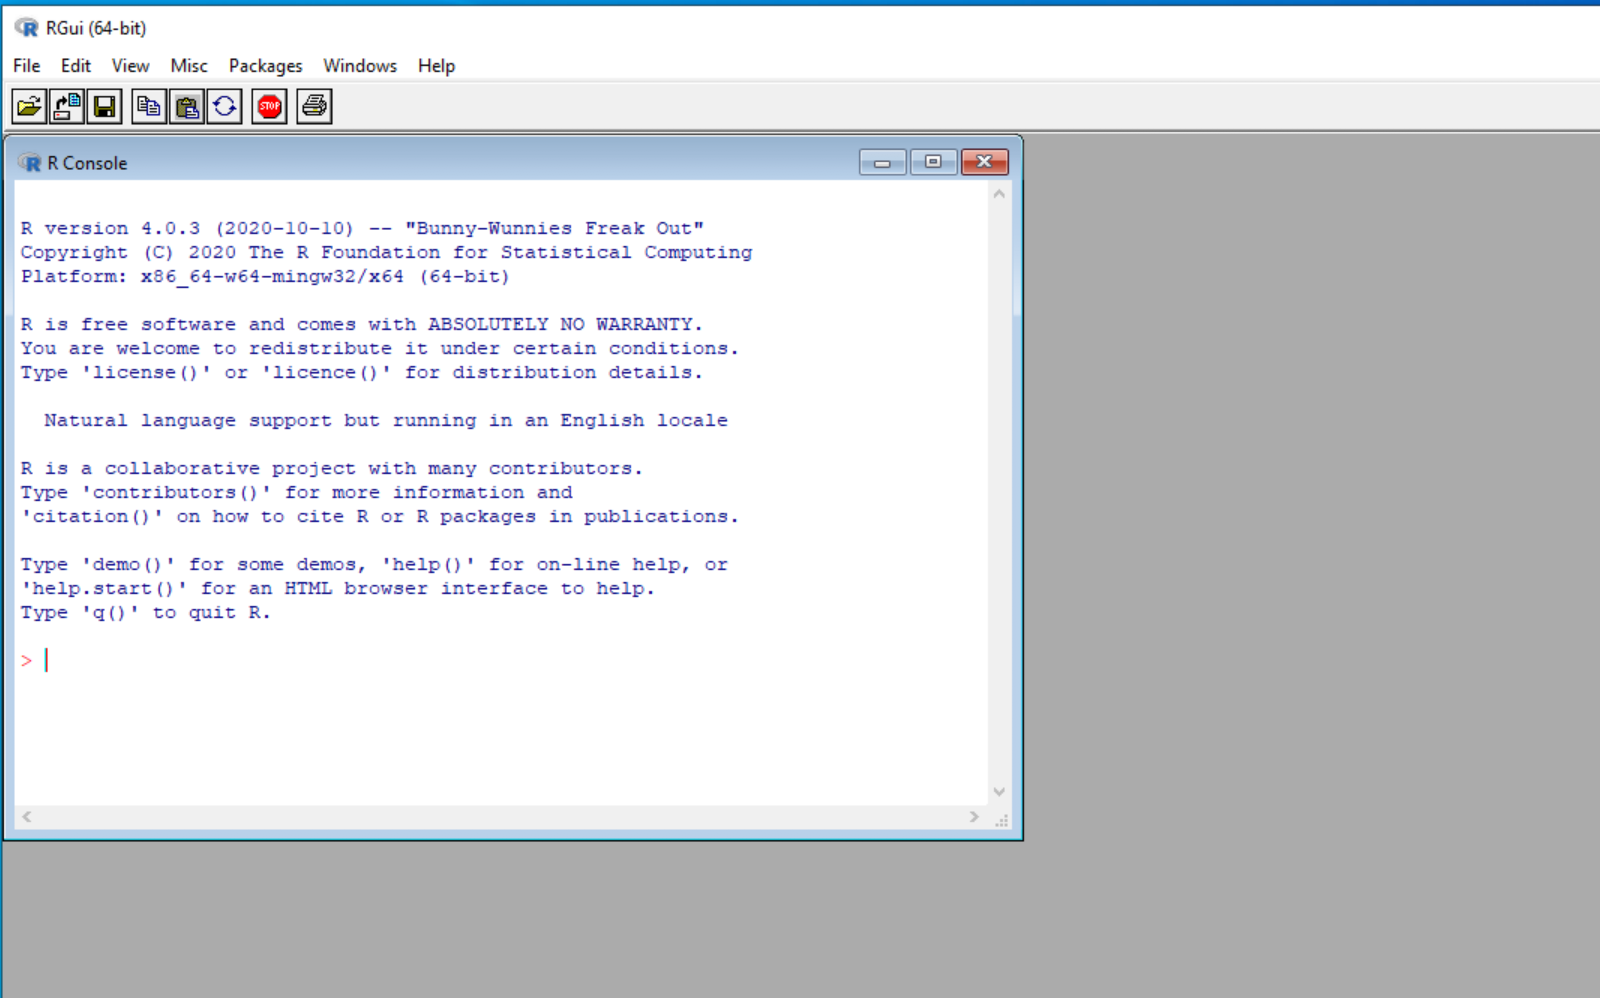Viewport: 1600px width, 998px height.
Task: Click the R Console resize grip corner
Action: click(1001, 819)
